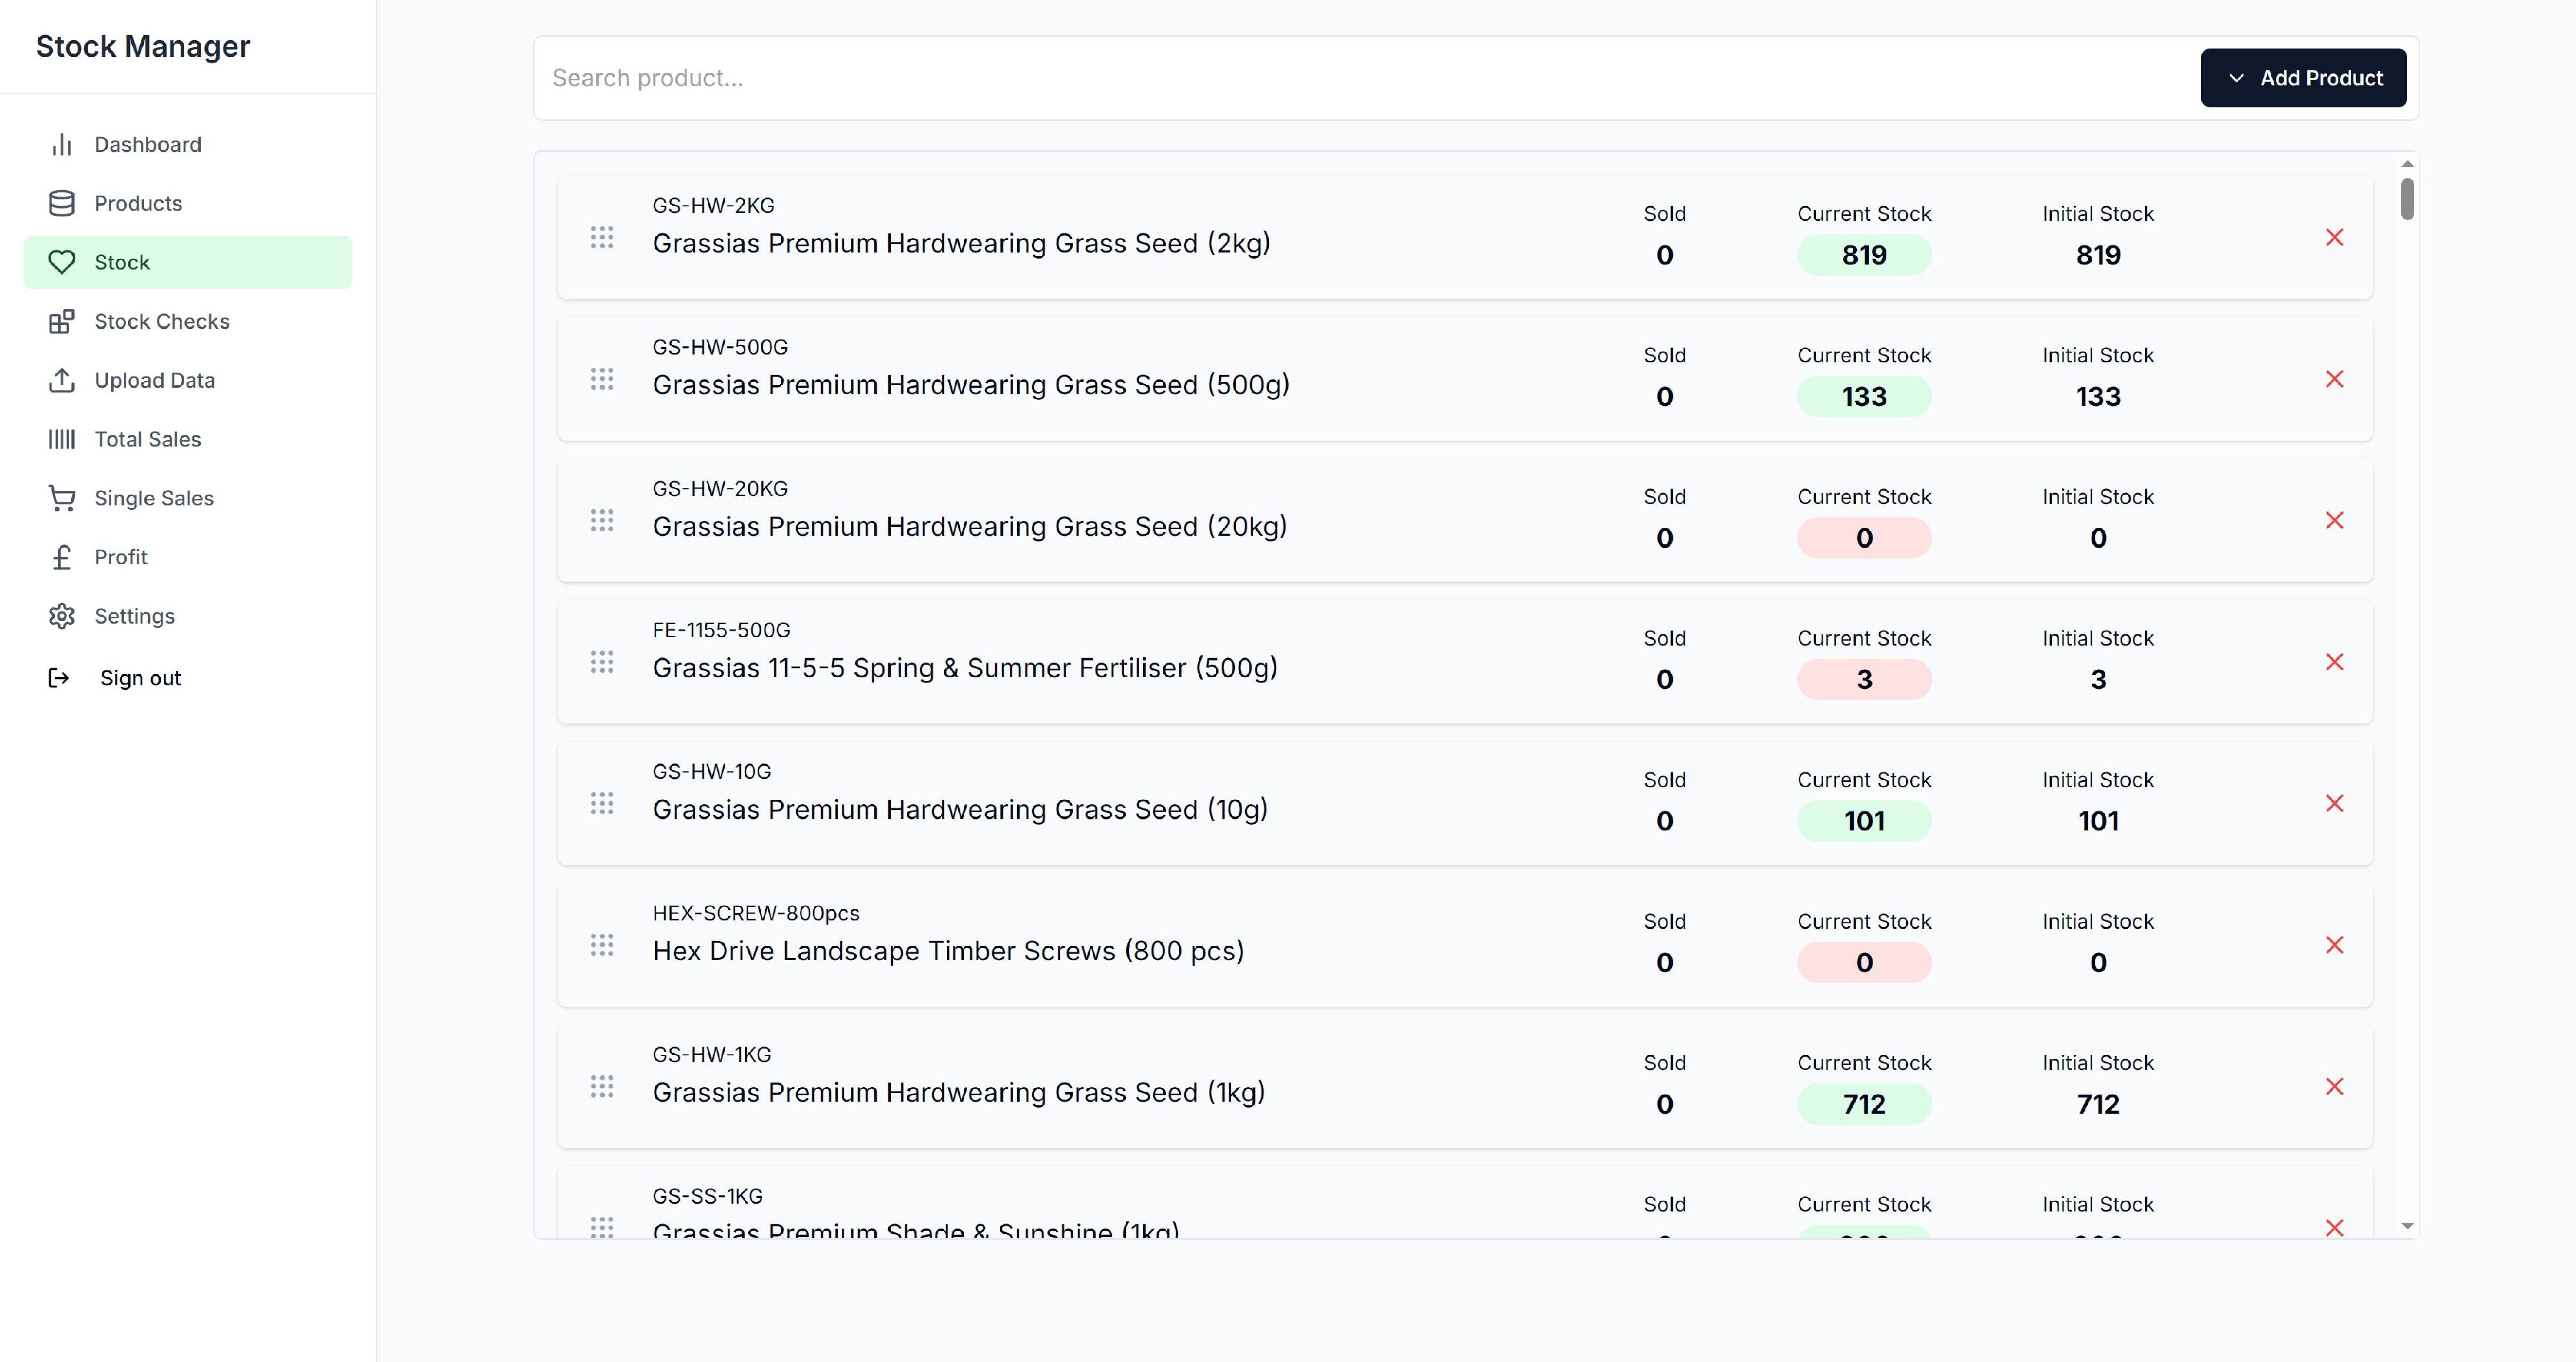Click the current stock 101 badge
This screenshot has width=2576, height=1362.
[1864, 821]
